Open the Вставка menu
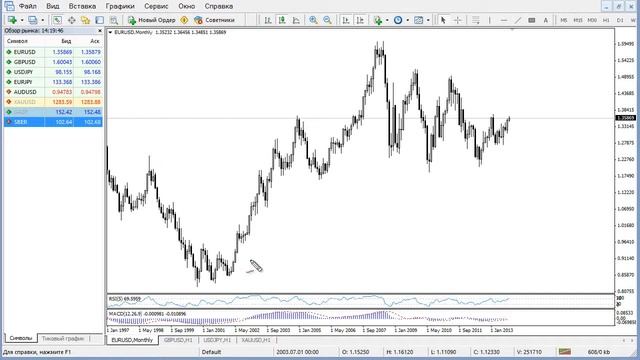The width and height of the screenshot is (640, 360). (x=82, y=6)
